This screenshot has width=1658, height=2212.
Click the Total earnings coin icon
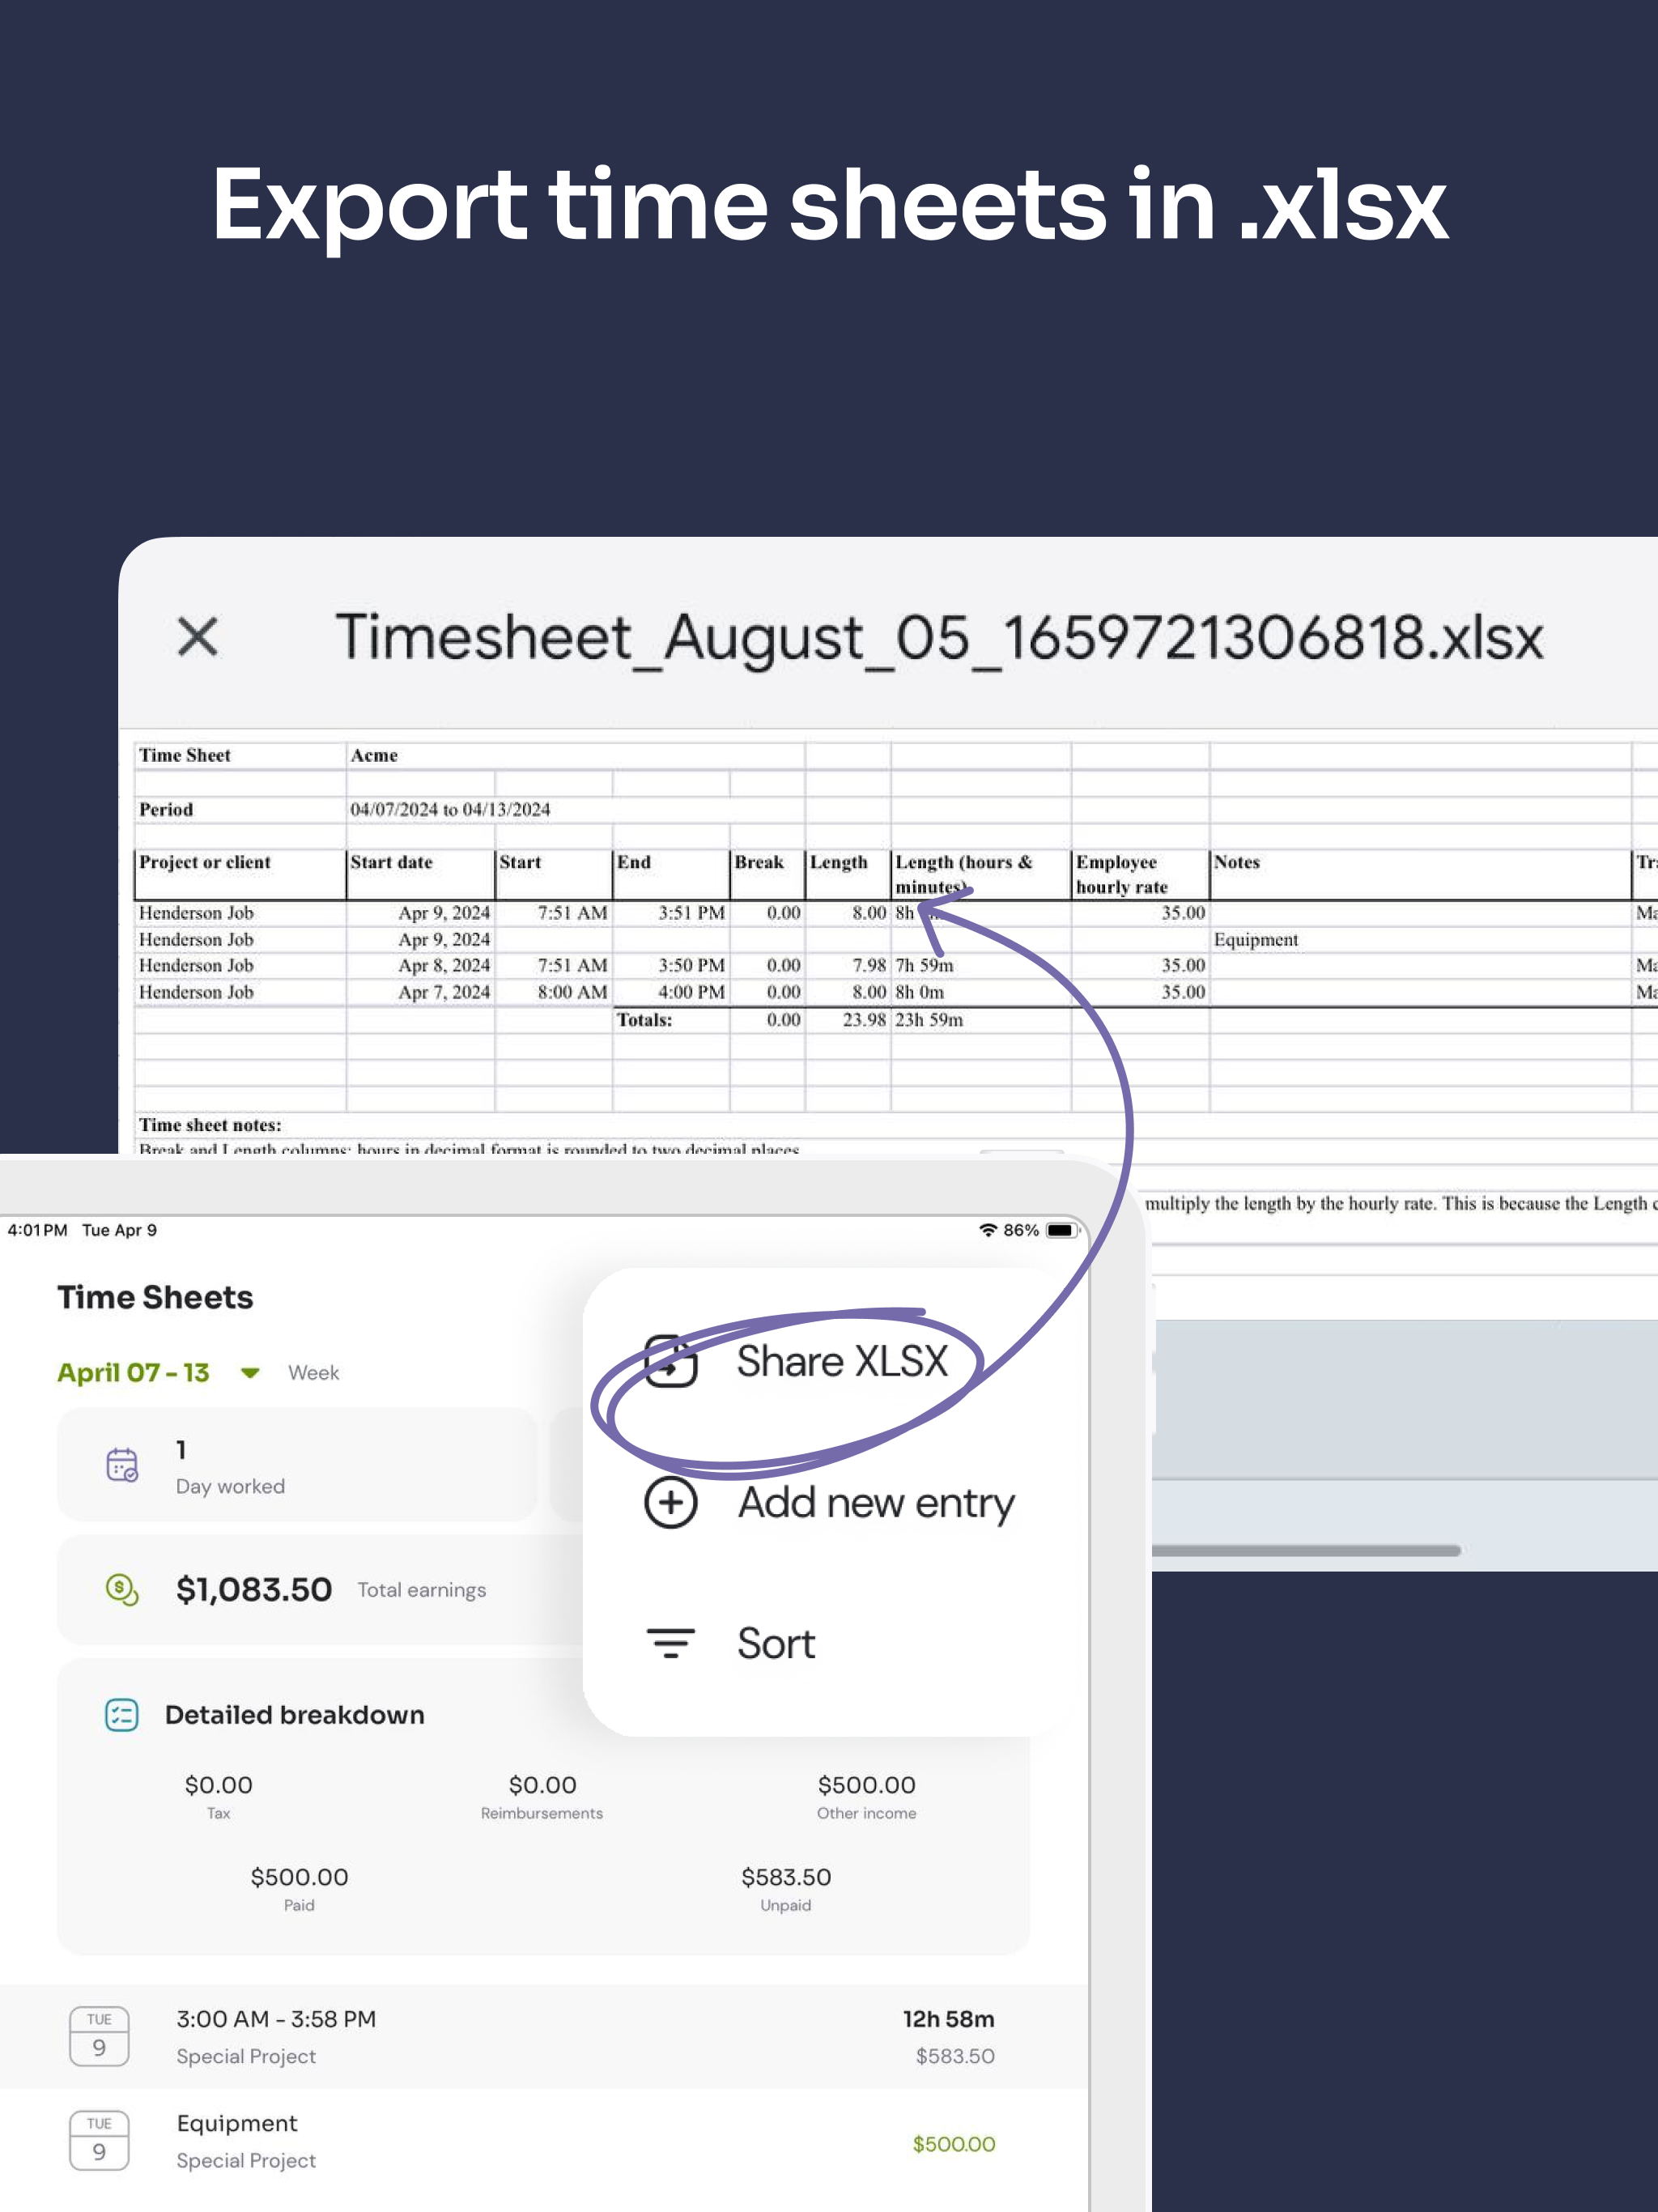122,1589
